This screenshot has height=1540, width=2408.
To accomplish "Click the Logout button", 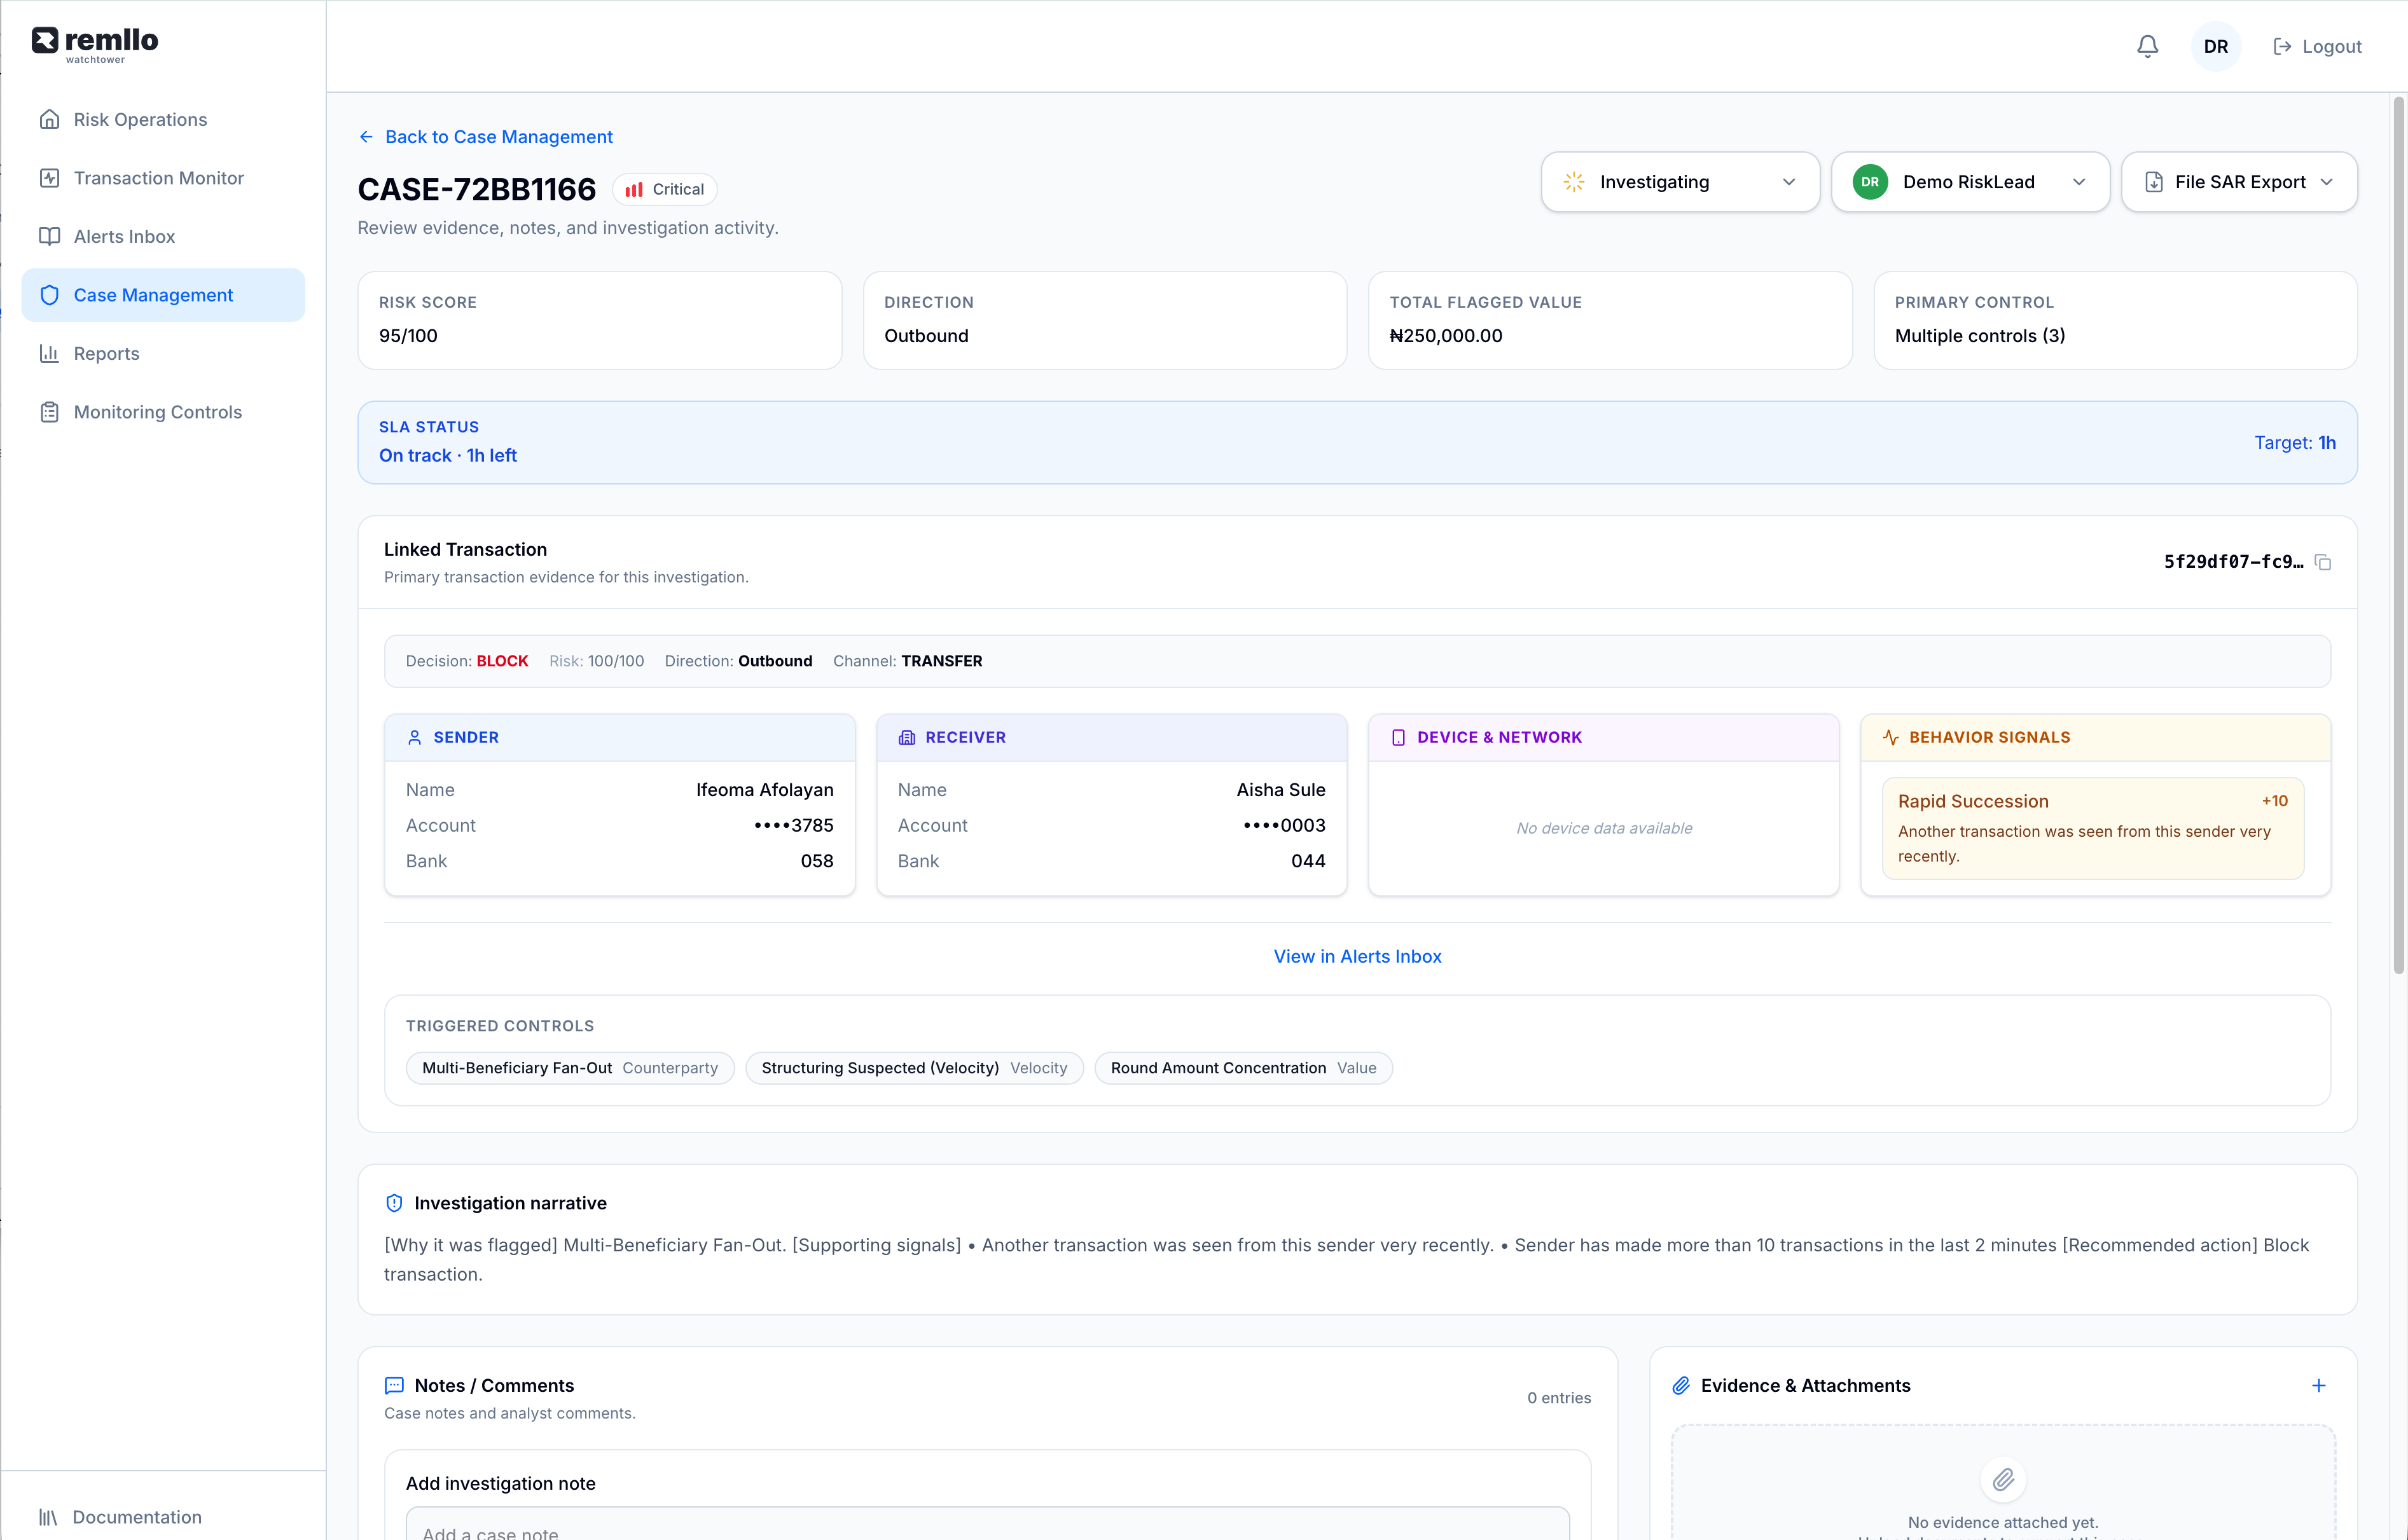I will click(x=2317, y=46).
